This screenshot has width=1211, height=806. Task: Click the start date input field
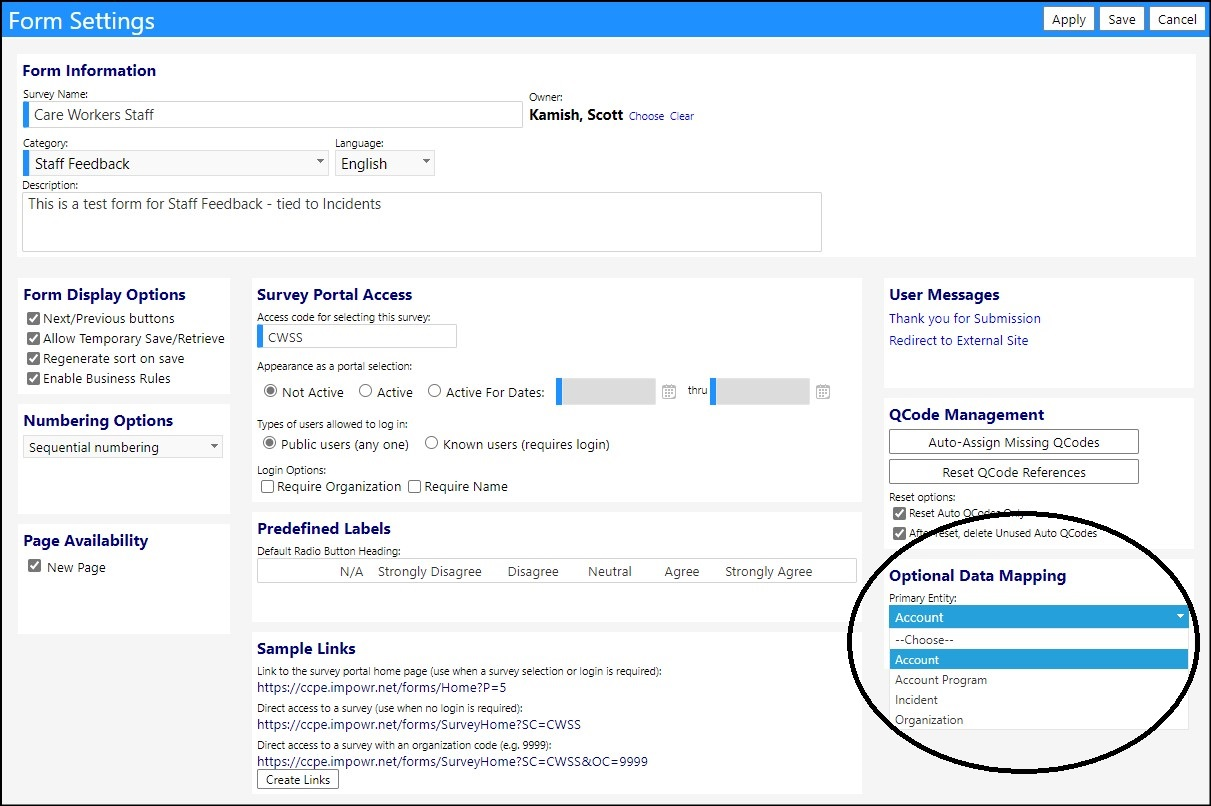(x=606, y=391)
